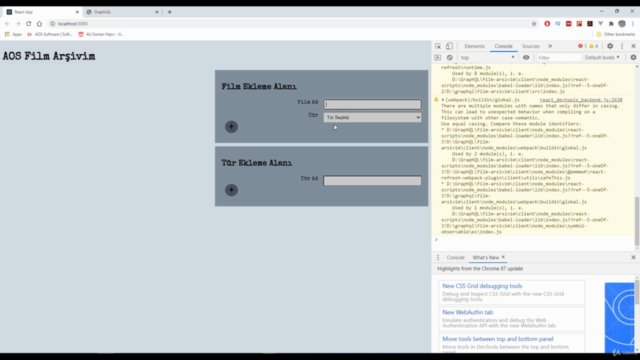Switch to the DevTools Sources tab

tap(531, 46)
